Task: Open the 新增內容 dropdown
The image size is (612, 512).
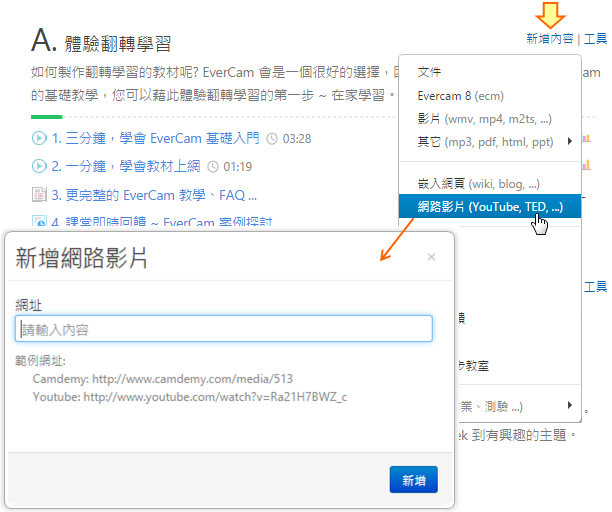Action: [x=549, y=39]
